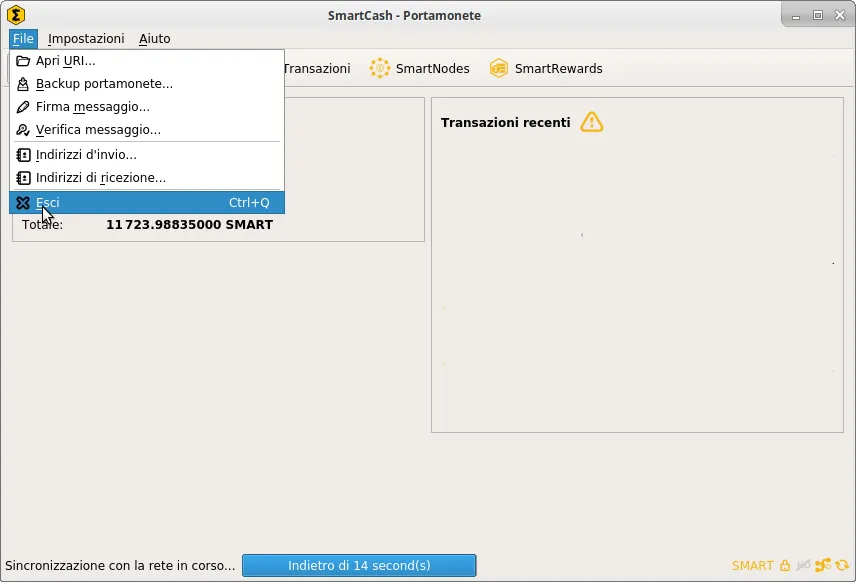Image resolution: width=856 pixels, height=582 pixels.
Task: Minimize the SmartCash window
Action: [x=796, y=16]
